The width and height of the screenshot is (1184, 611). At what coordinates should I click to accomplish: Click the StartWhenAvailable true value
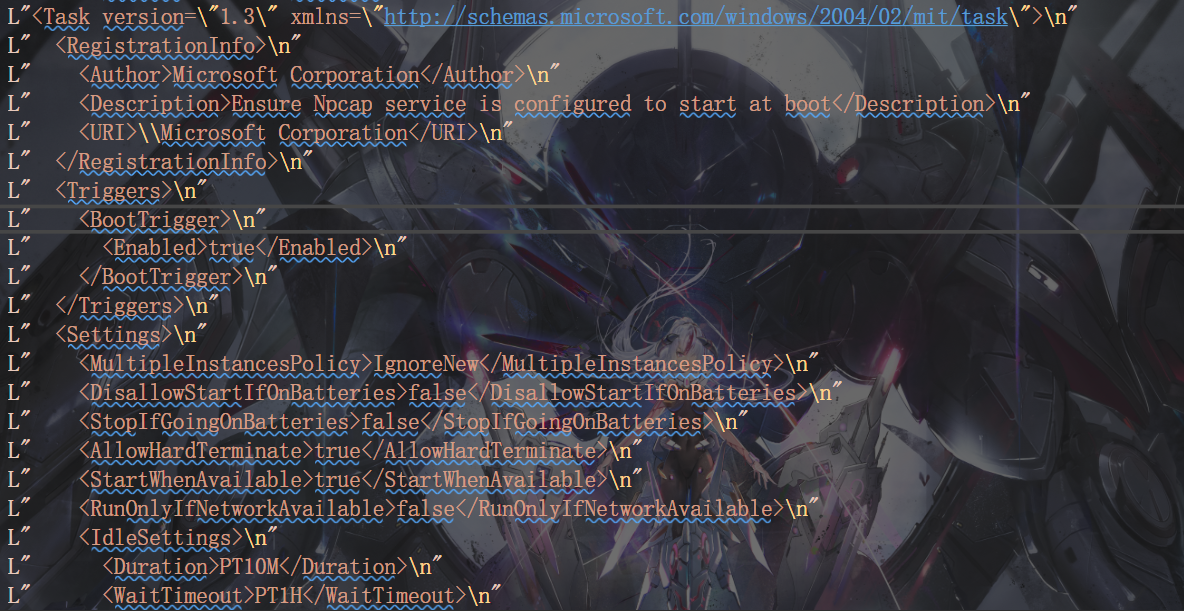pos(338,480)
